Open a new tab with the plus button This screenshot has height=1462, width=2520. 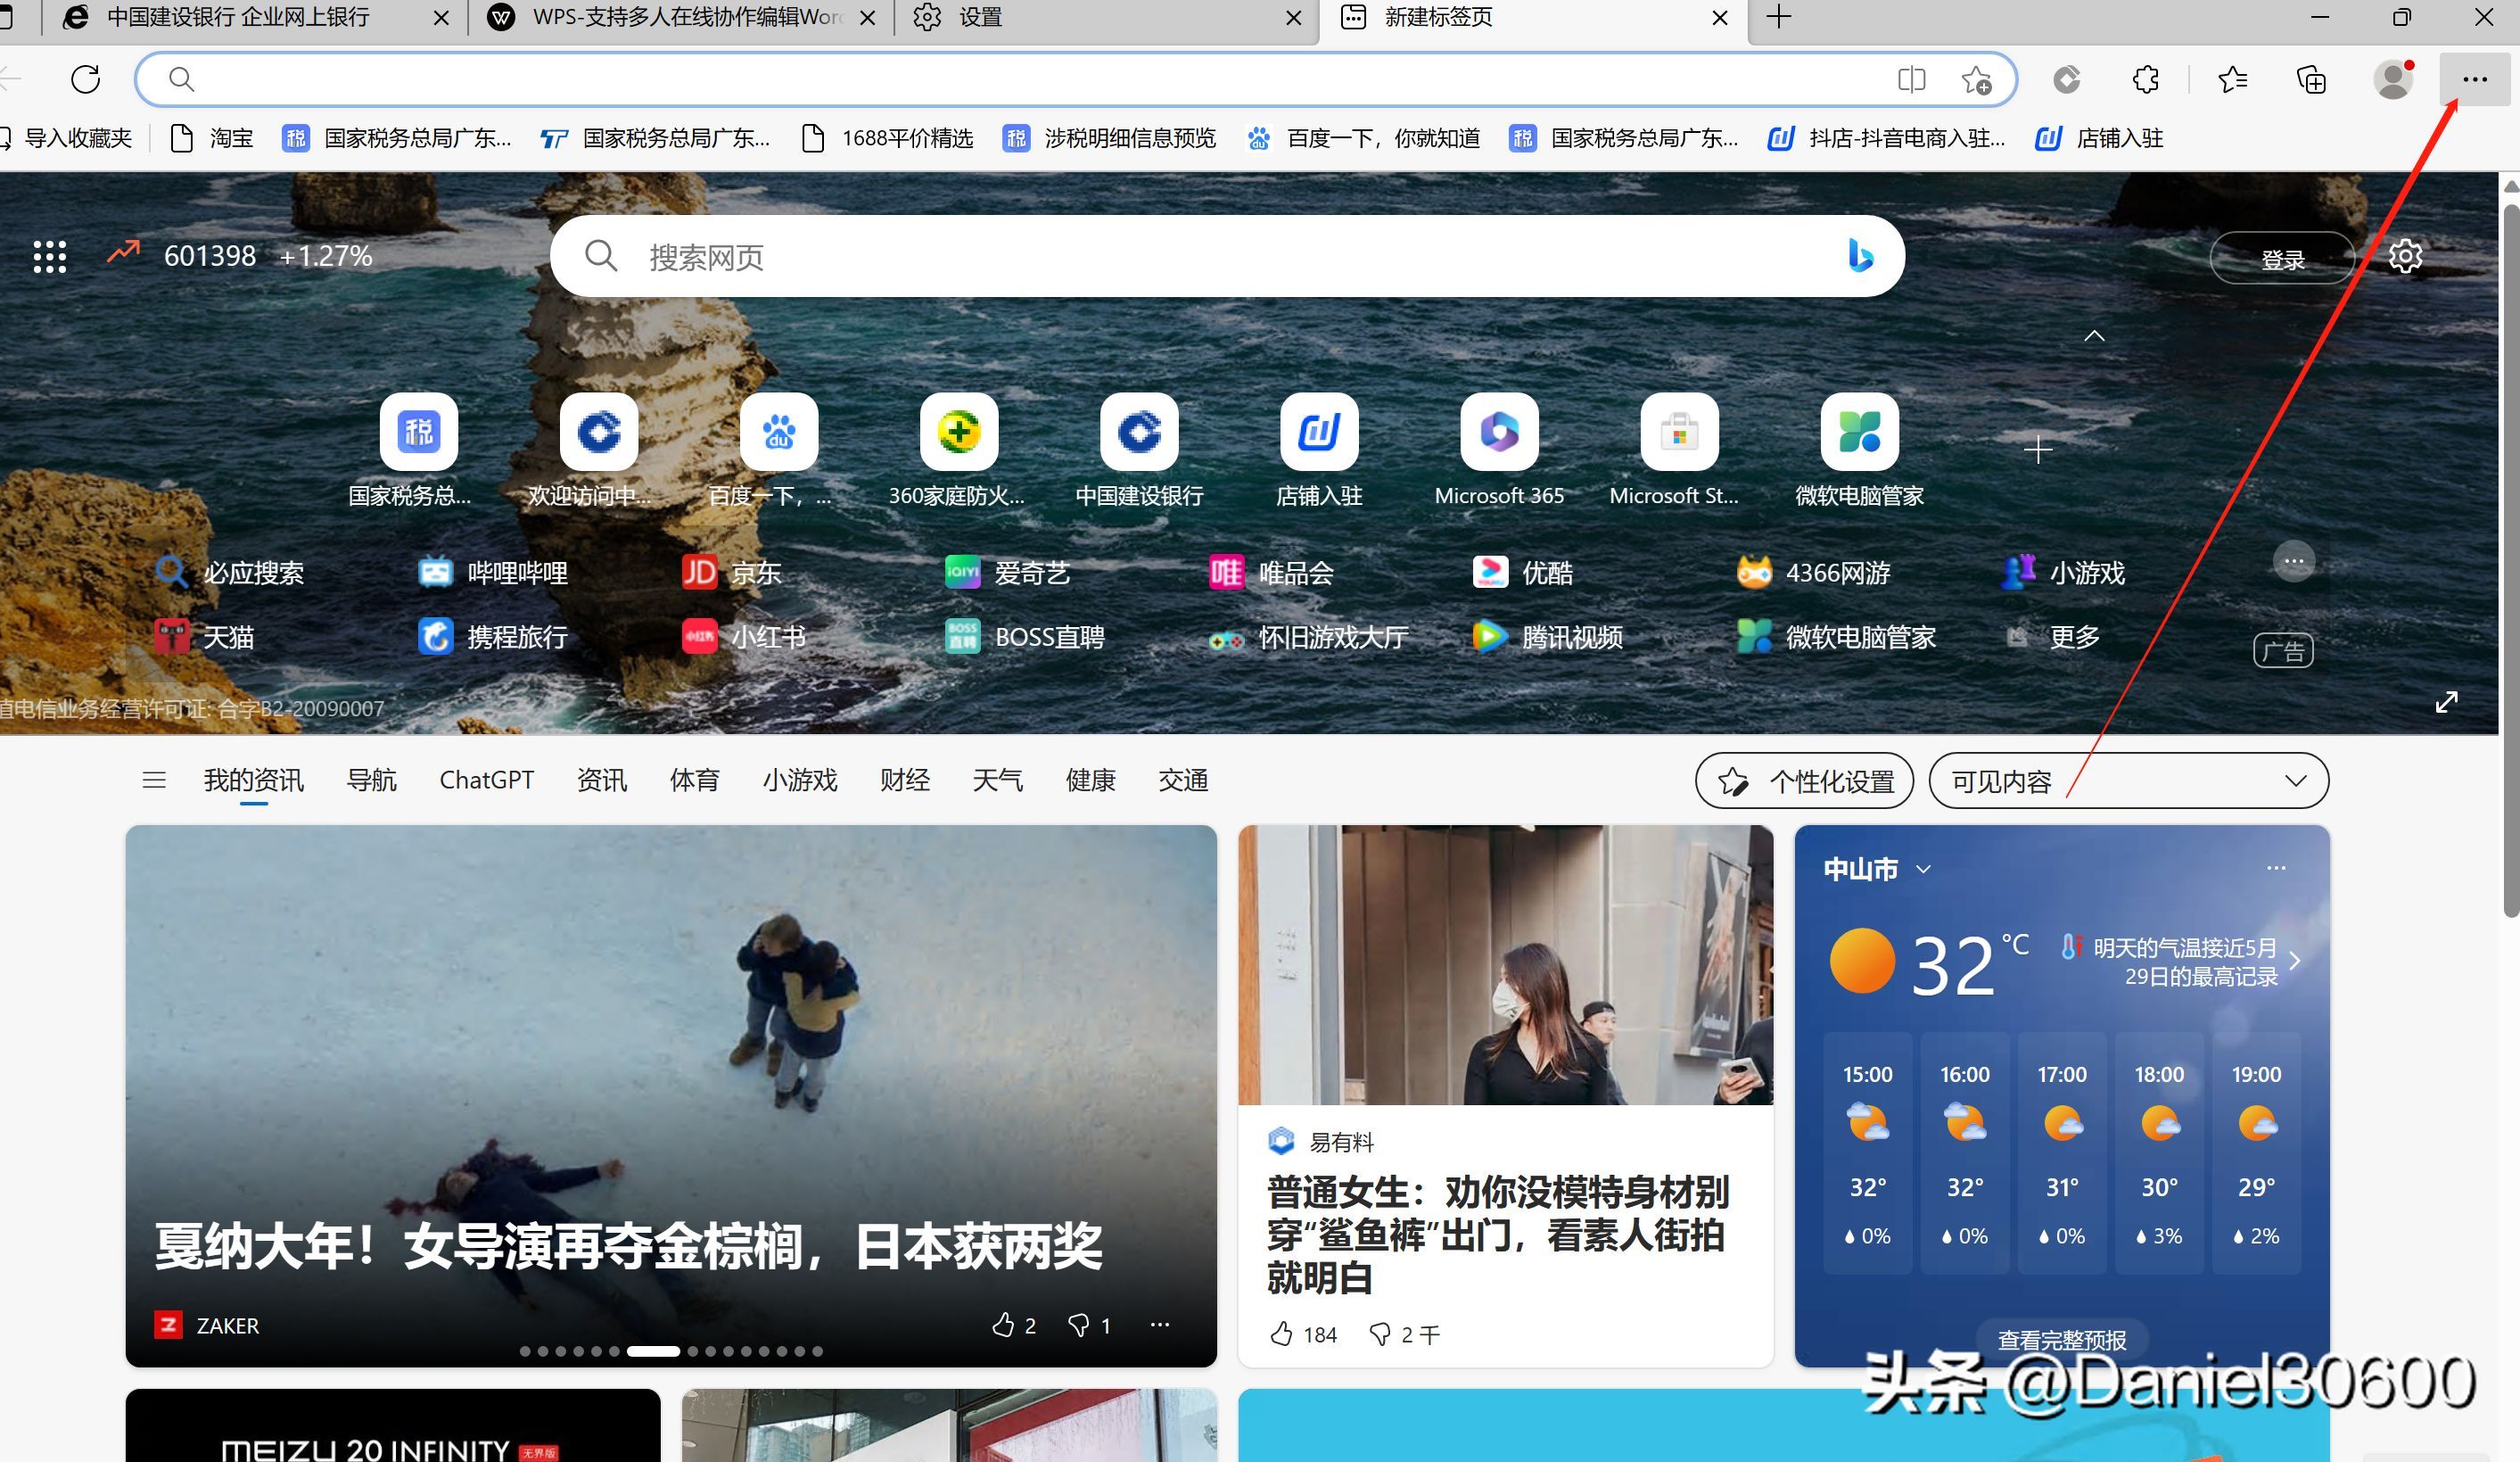[1778, 18]
